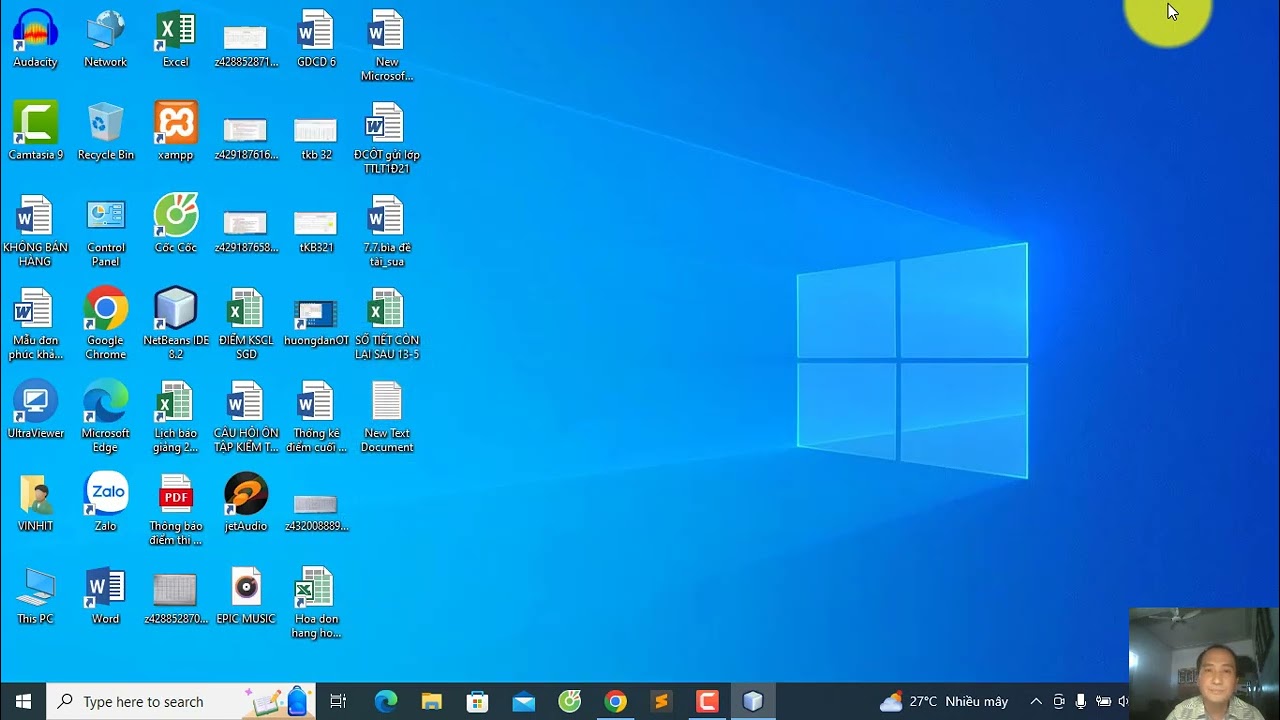Select the Hoa don hang ho Excel file

316,604
